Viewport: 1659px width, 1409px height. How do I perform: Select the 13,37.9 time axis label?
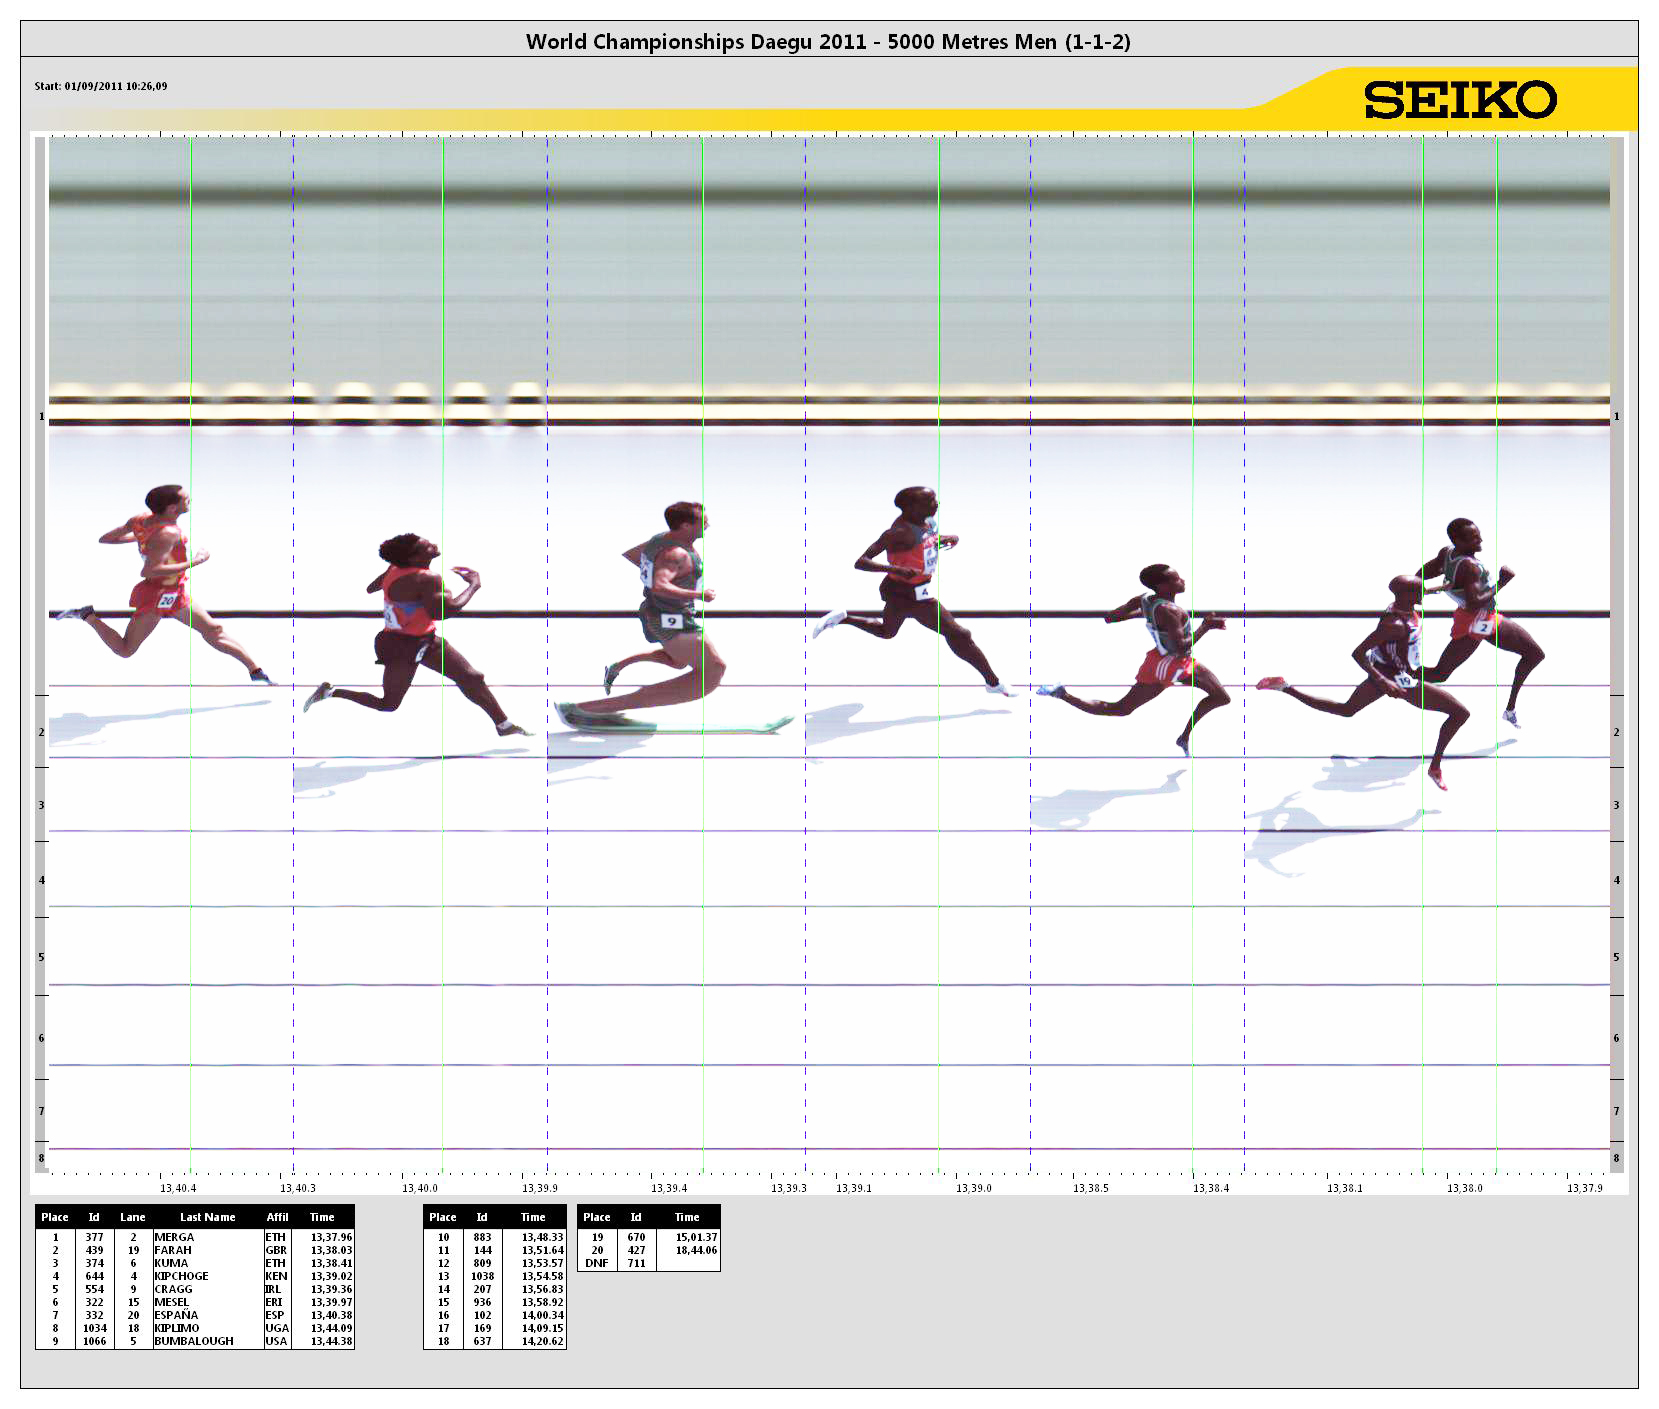pyautogui.click(x=1584, y=1188)
